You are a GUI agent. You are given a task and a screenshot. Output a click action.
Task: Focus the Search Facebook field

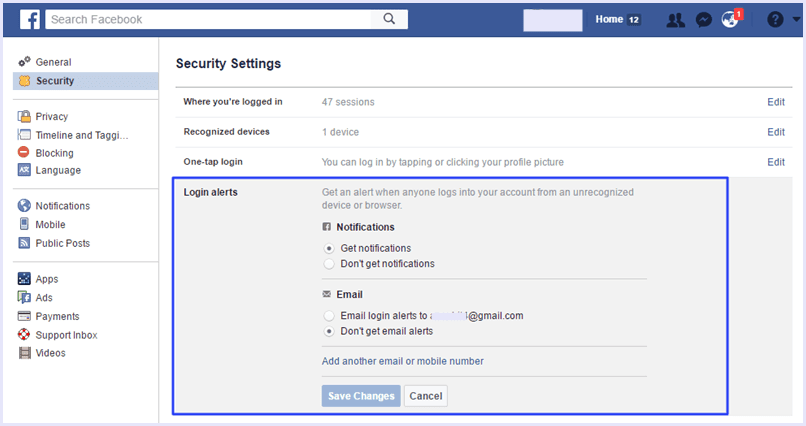pos(208,19)
